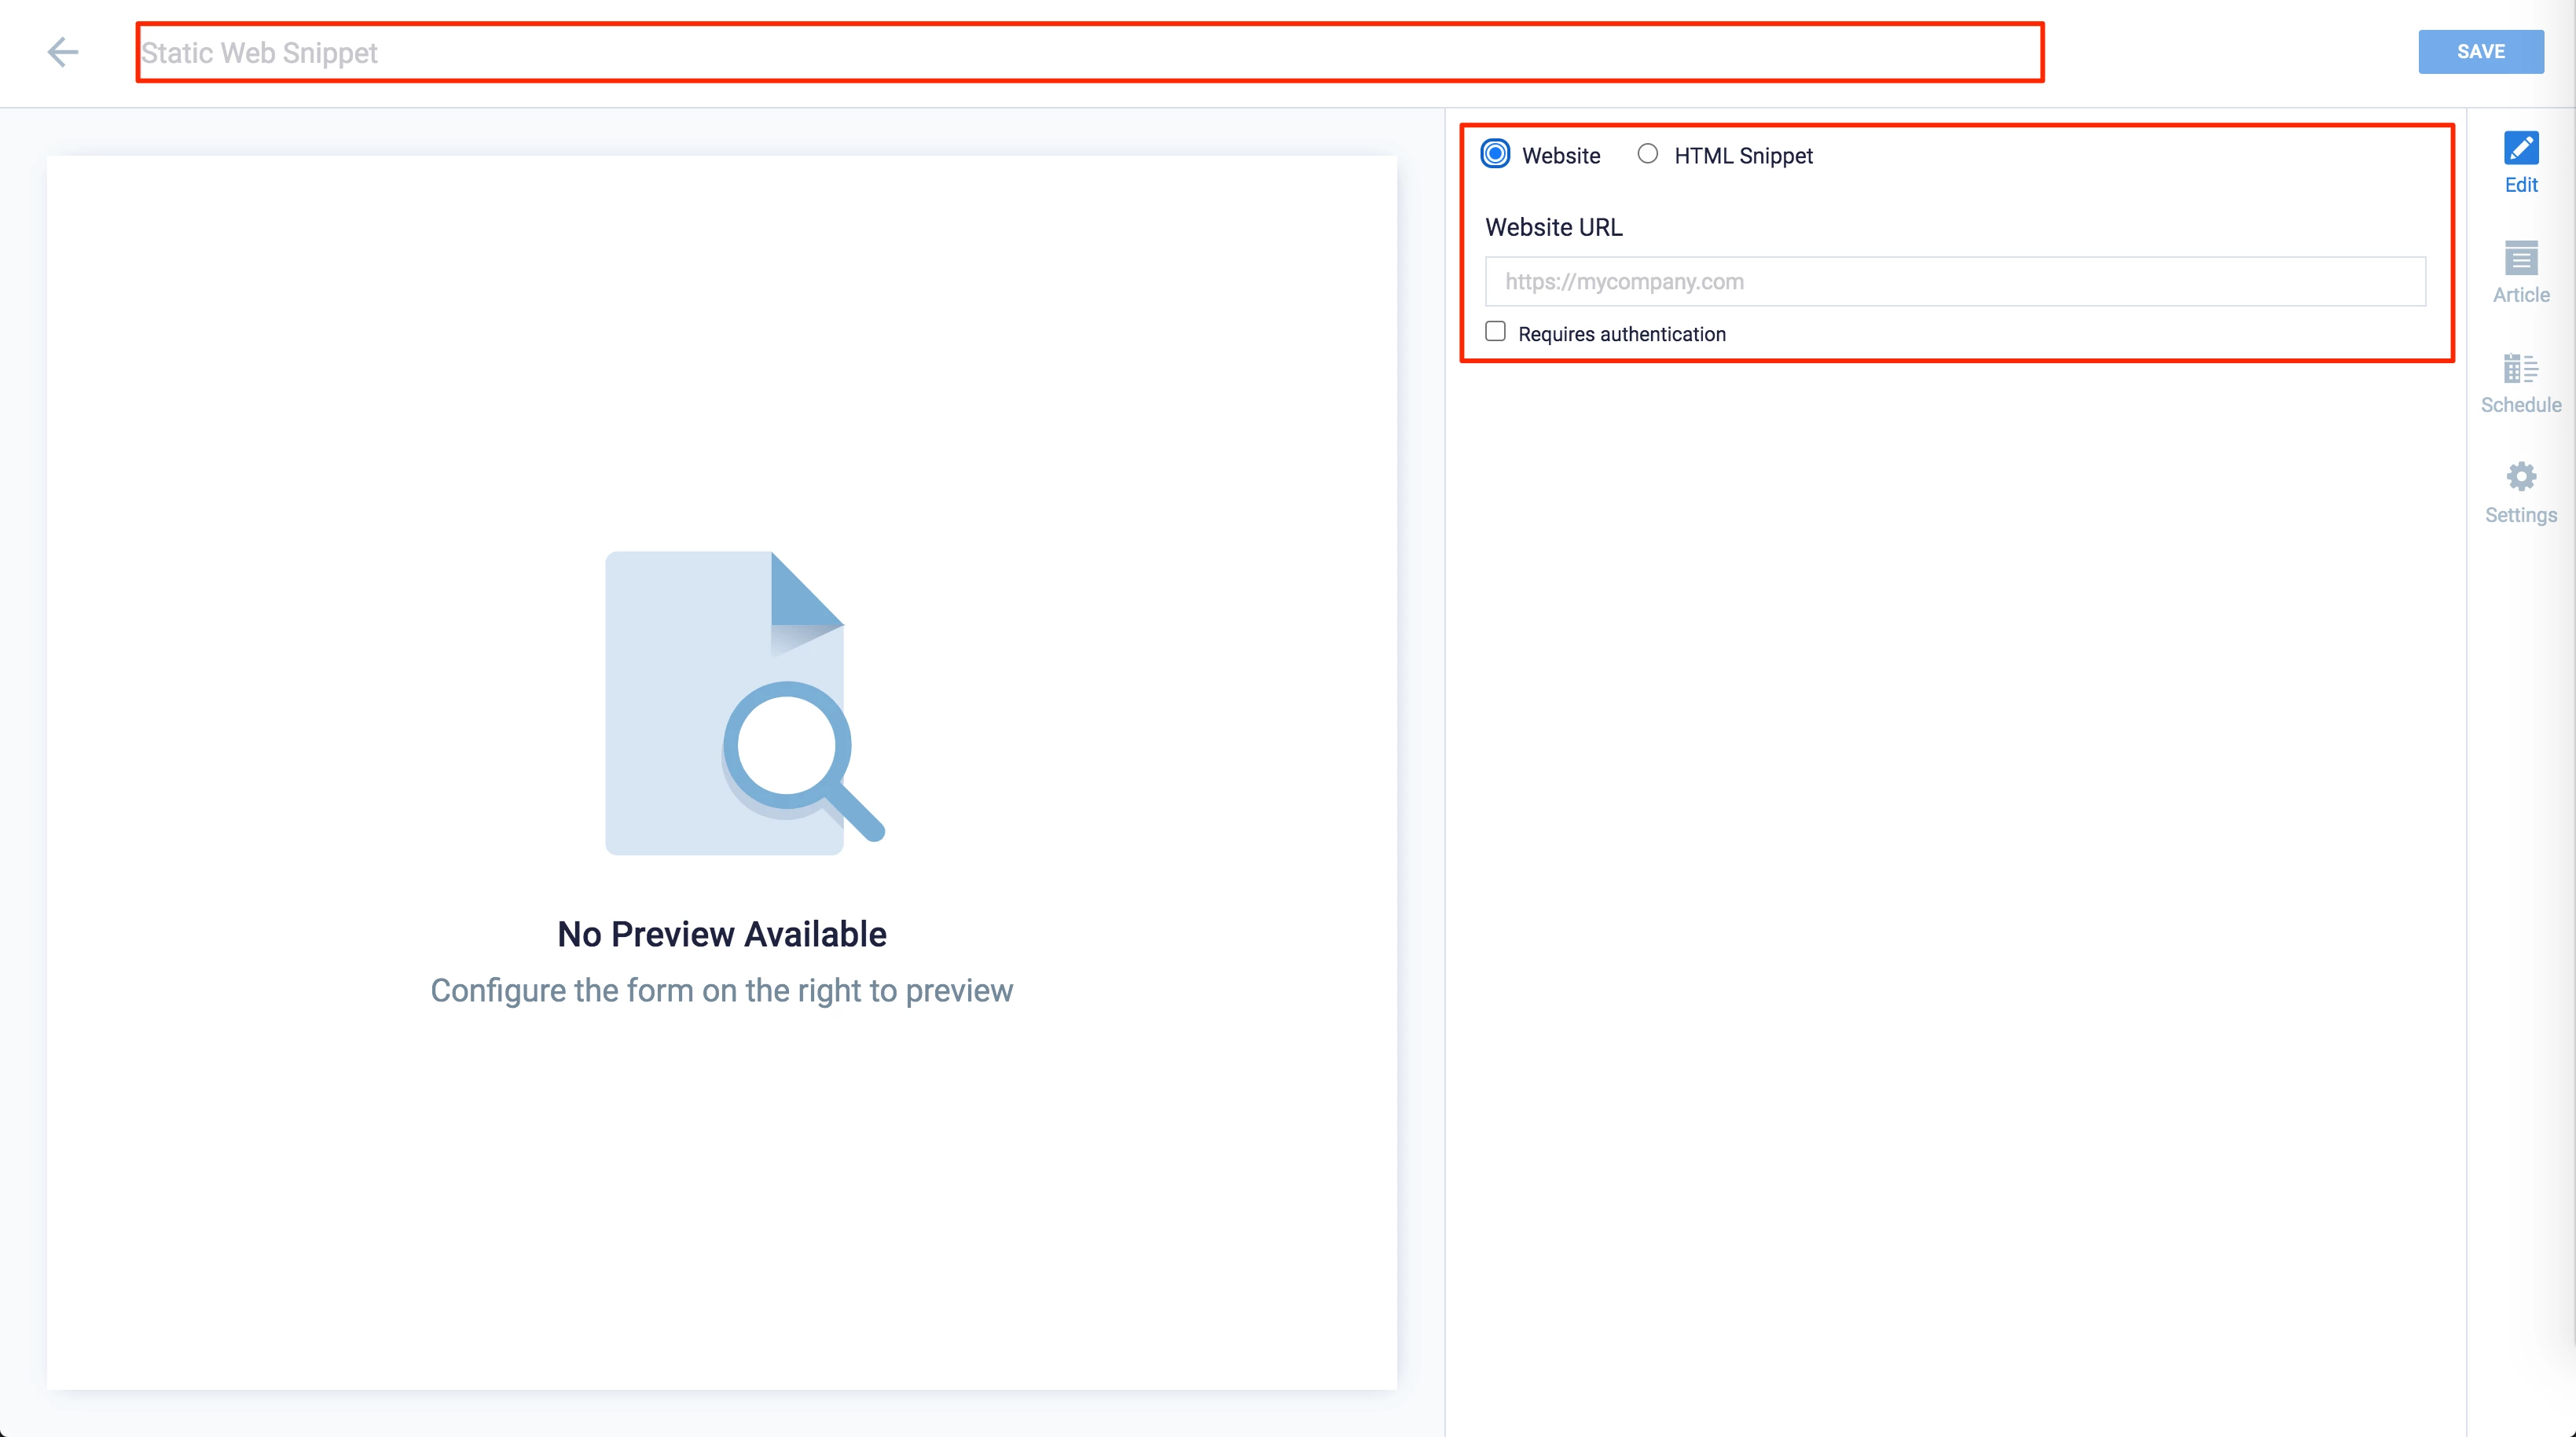
Task: Click the Website option label text
Action: 1560,156
